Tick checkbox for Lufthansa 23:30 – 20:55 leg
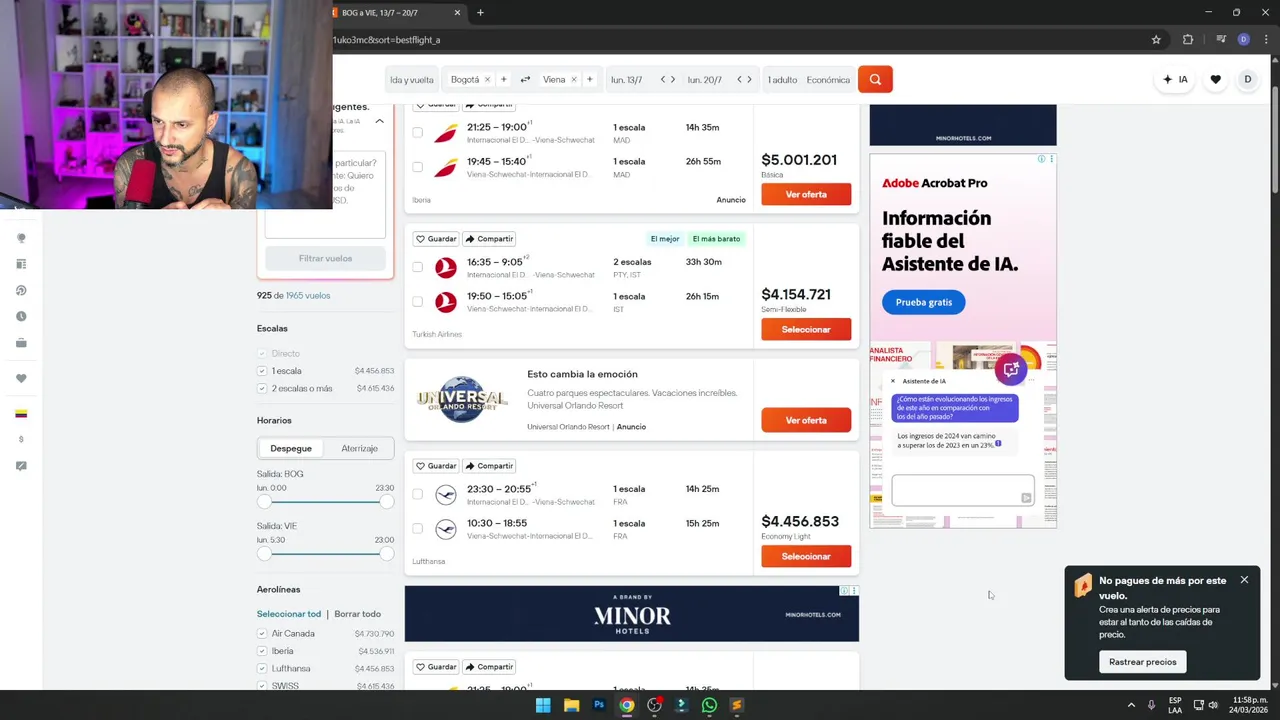 [418, 494]
